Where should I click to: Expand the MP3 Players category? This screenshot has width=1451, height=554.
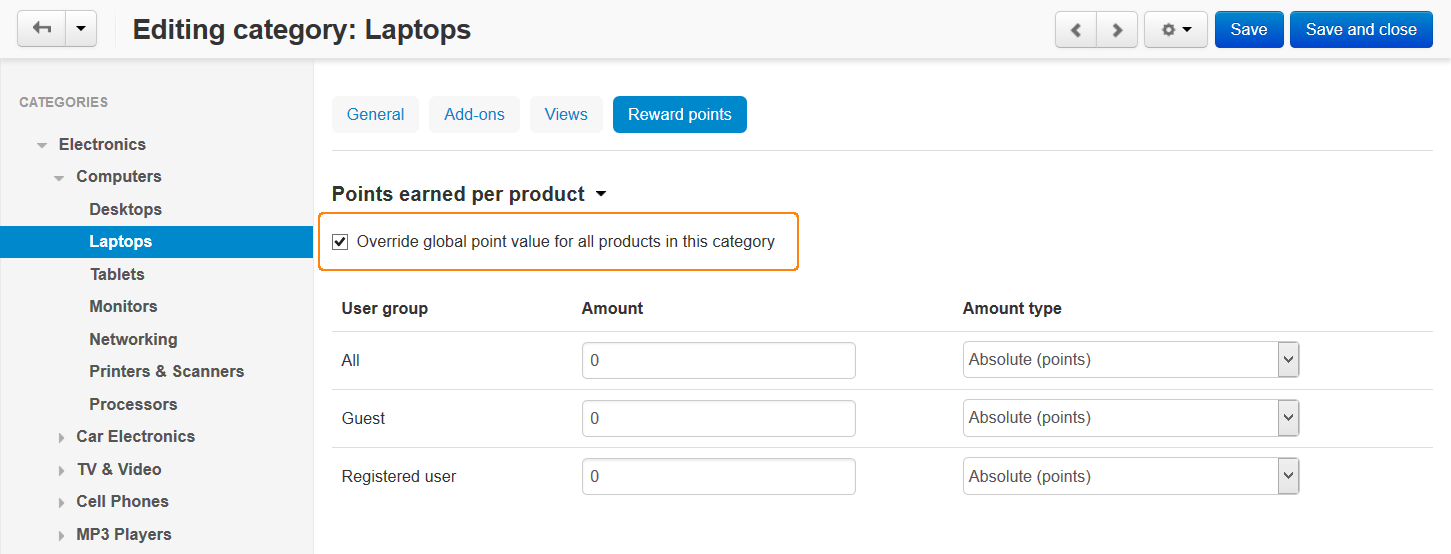point(61,535)
